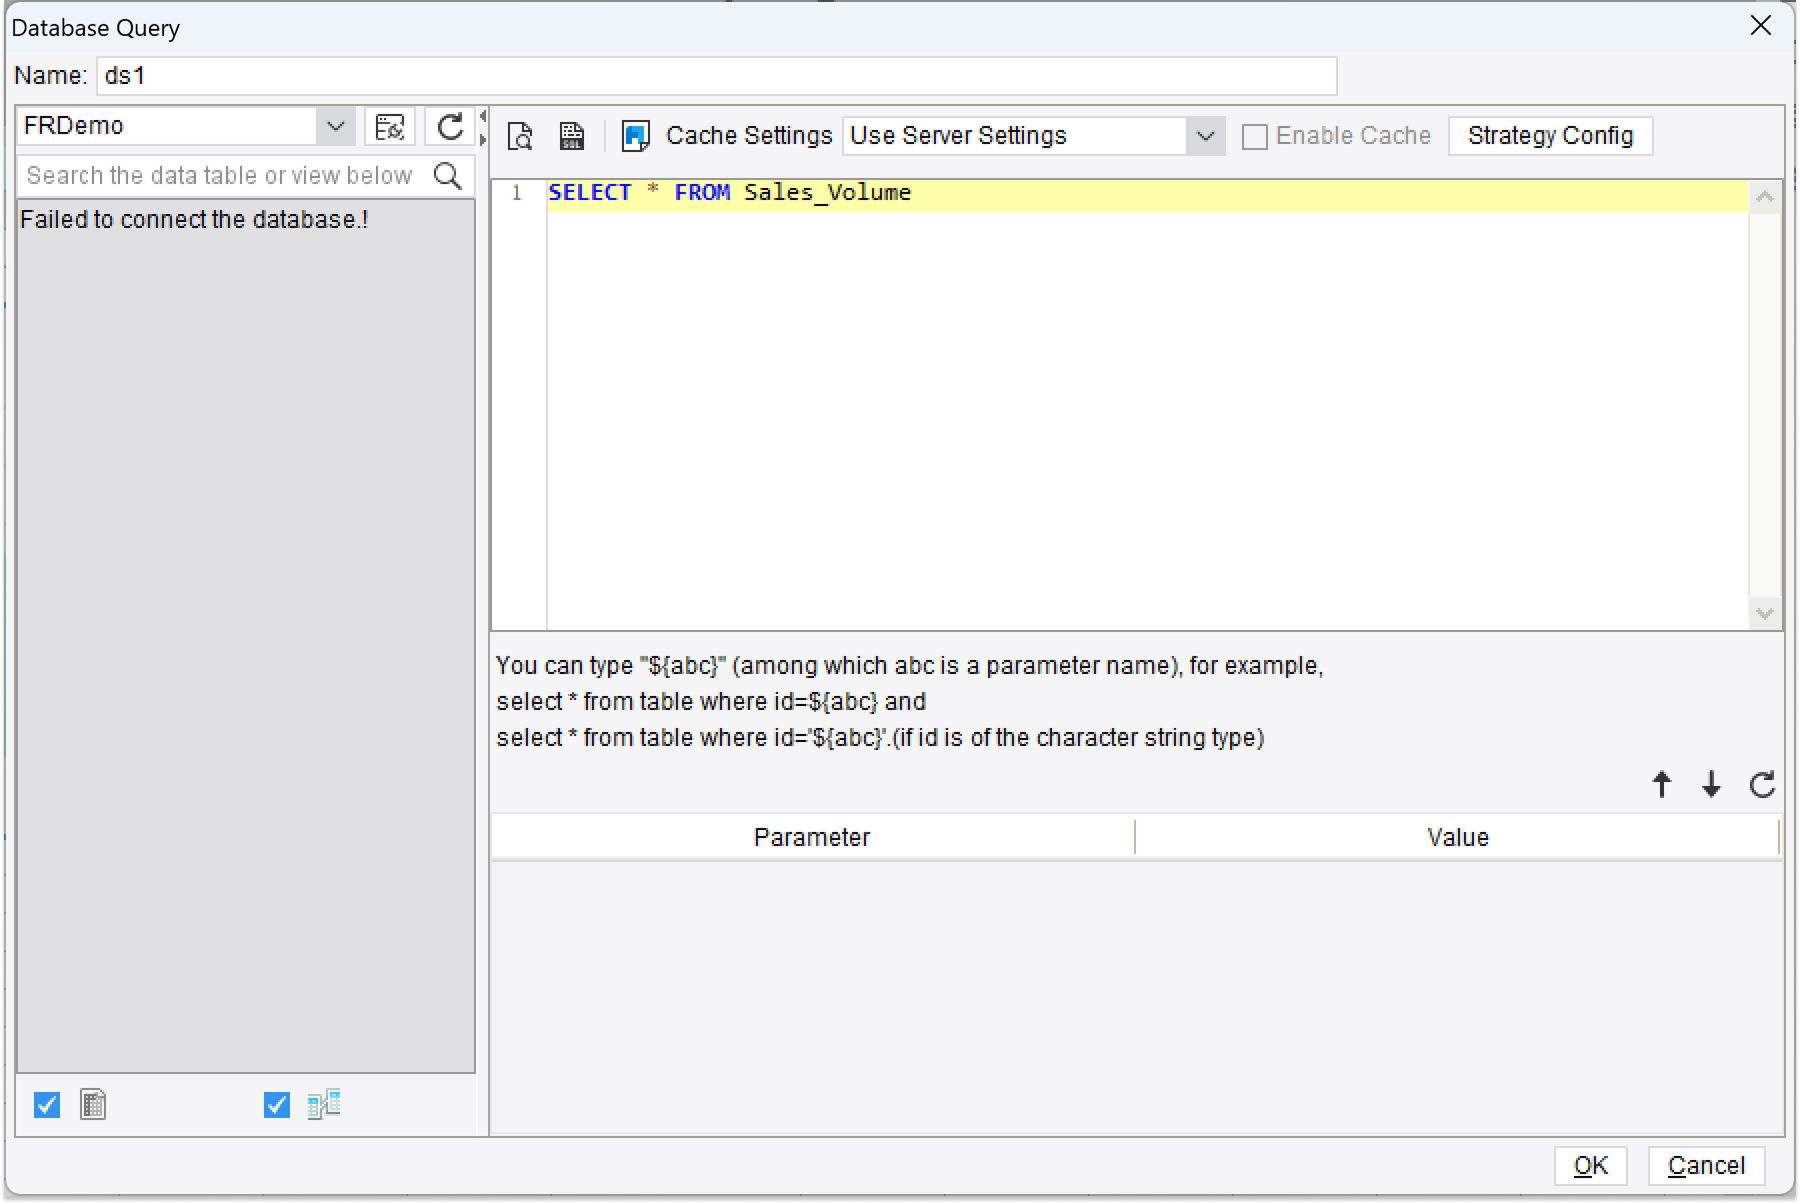Click the Value column header
Screen dimensions: 1800x1204
tap(1458, 838)
